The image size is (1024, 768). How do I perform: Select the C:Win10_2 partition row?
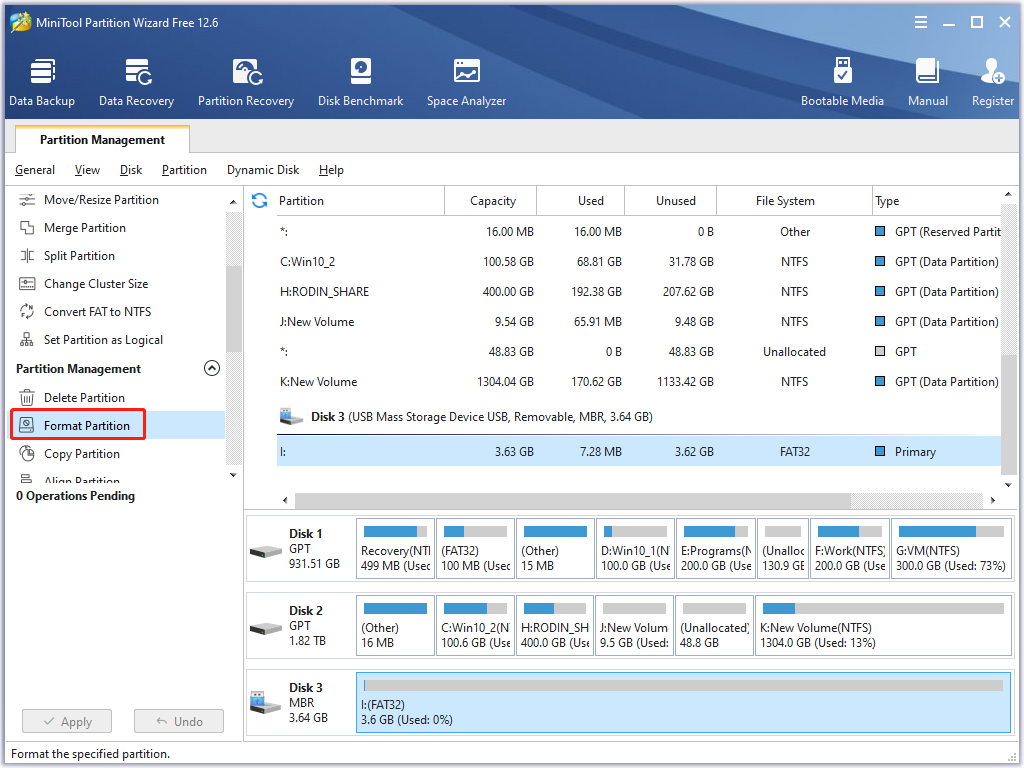point(639,262)
